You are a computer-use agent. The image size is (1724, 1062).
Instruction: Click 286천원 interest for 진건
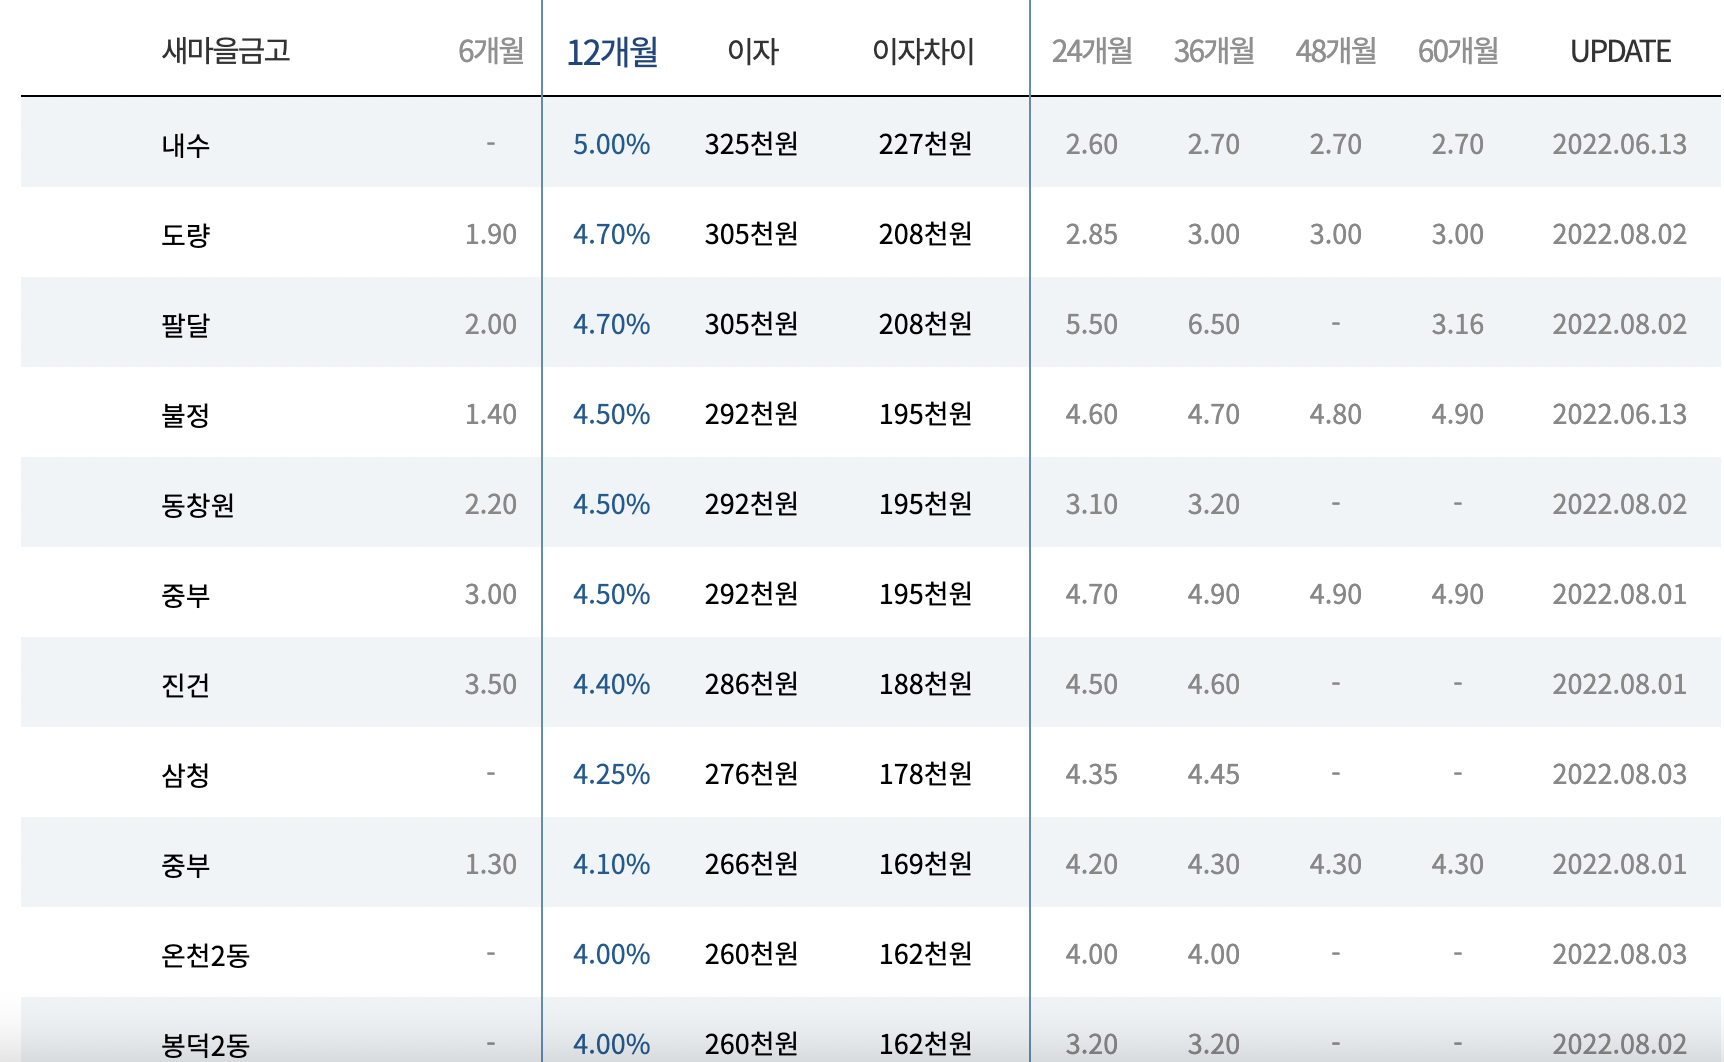tap(751, 684)
